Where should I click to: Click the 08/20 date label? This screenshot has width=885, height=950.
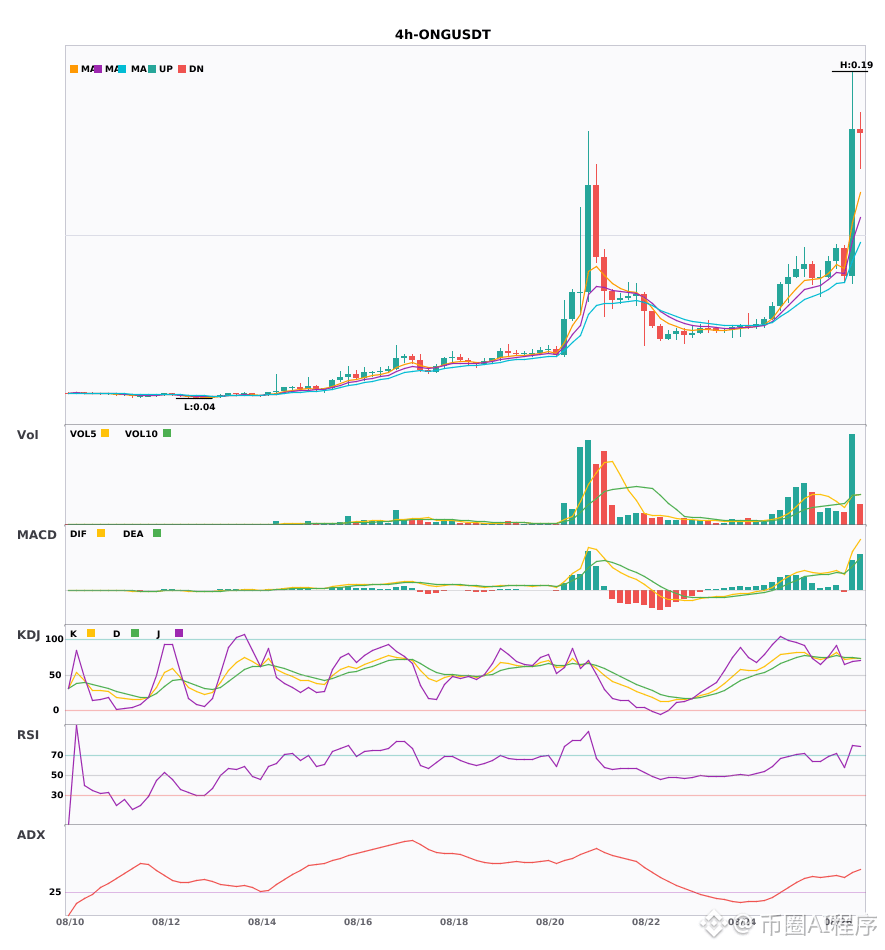coord(550,922)
